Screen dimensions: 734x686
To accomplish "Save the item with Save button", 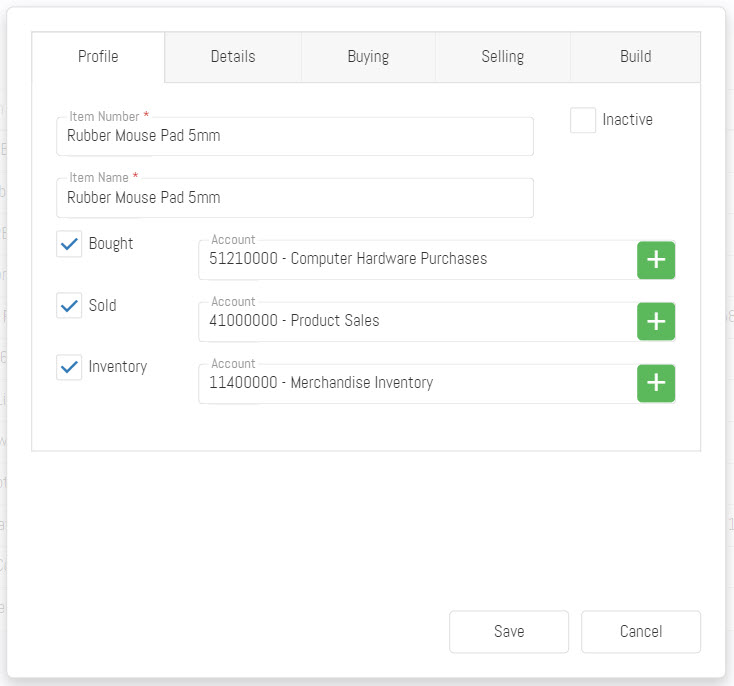I will point(509,632).
